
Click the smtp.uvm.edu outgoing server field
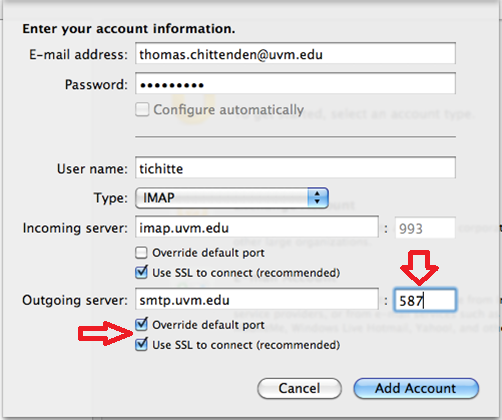pyautogui.click(x=257, y=300)
